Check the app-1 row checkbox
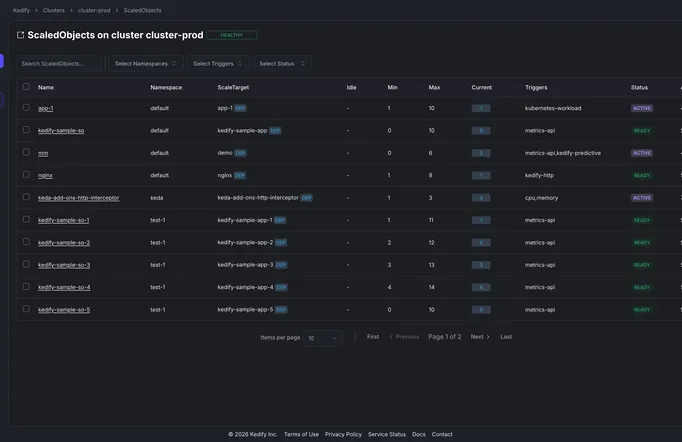This screenshot has width=682, height=442. pyautogui.click(x=26, y=107)
